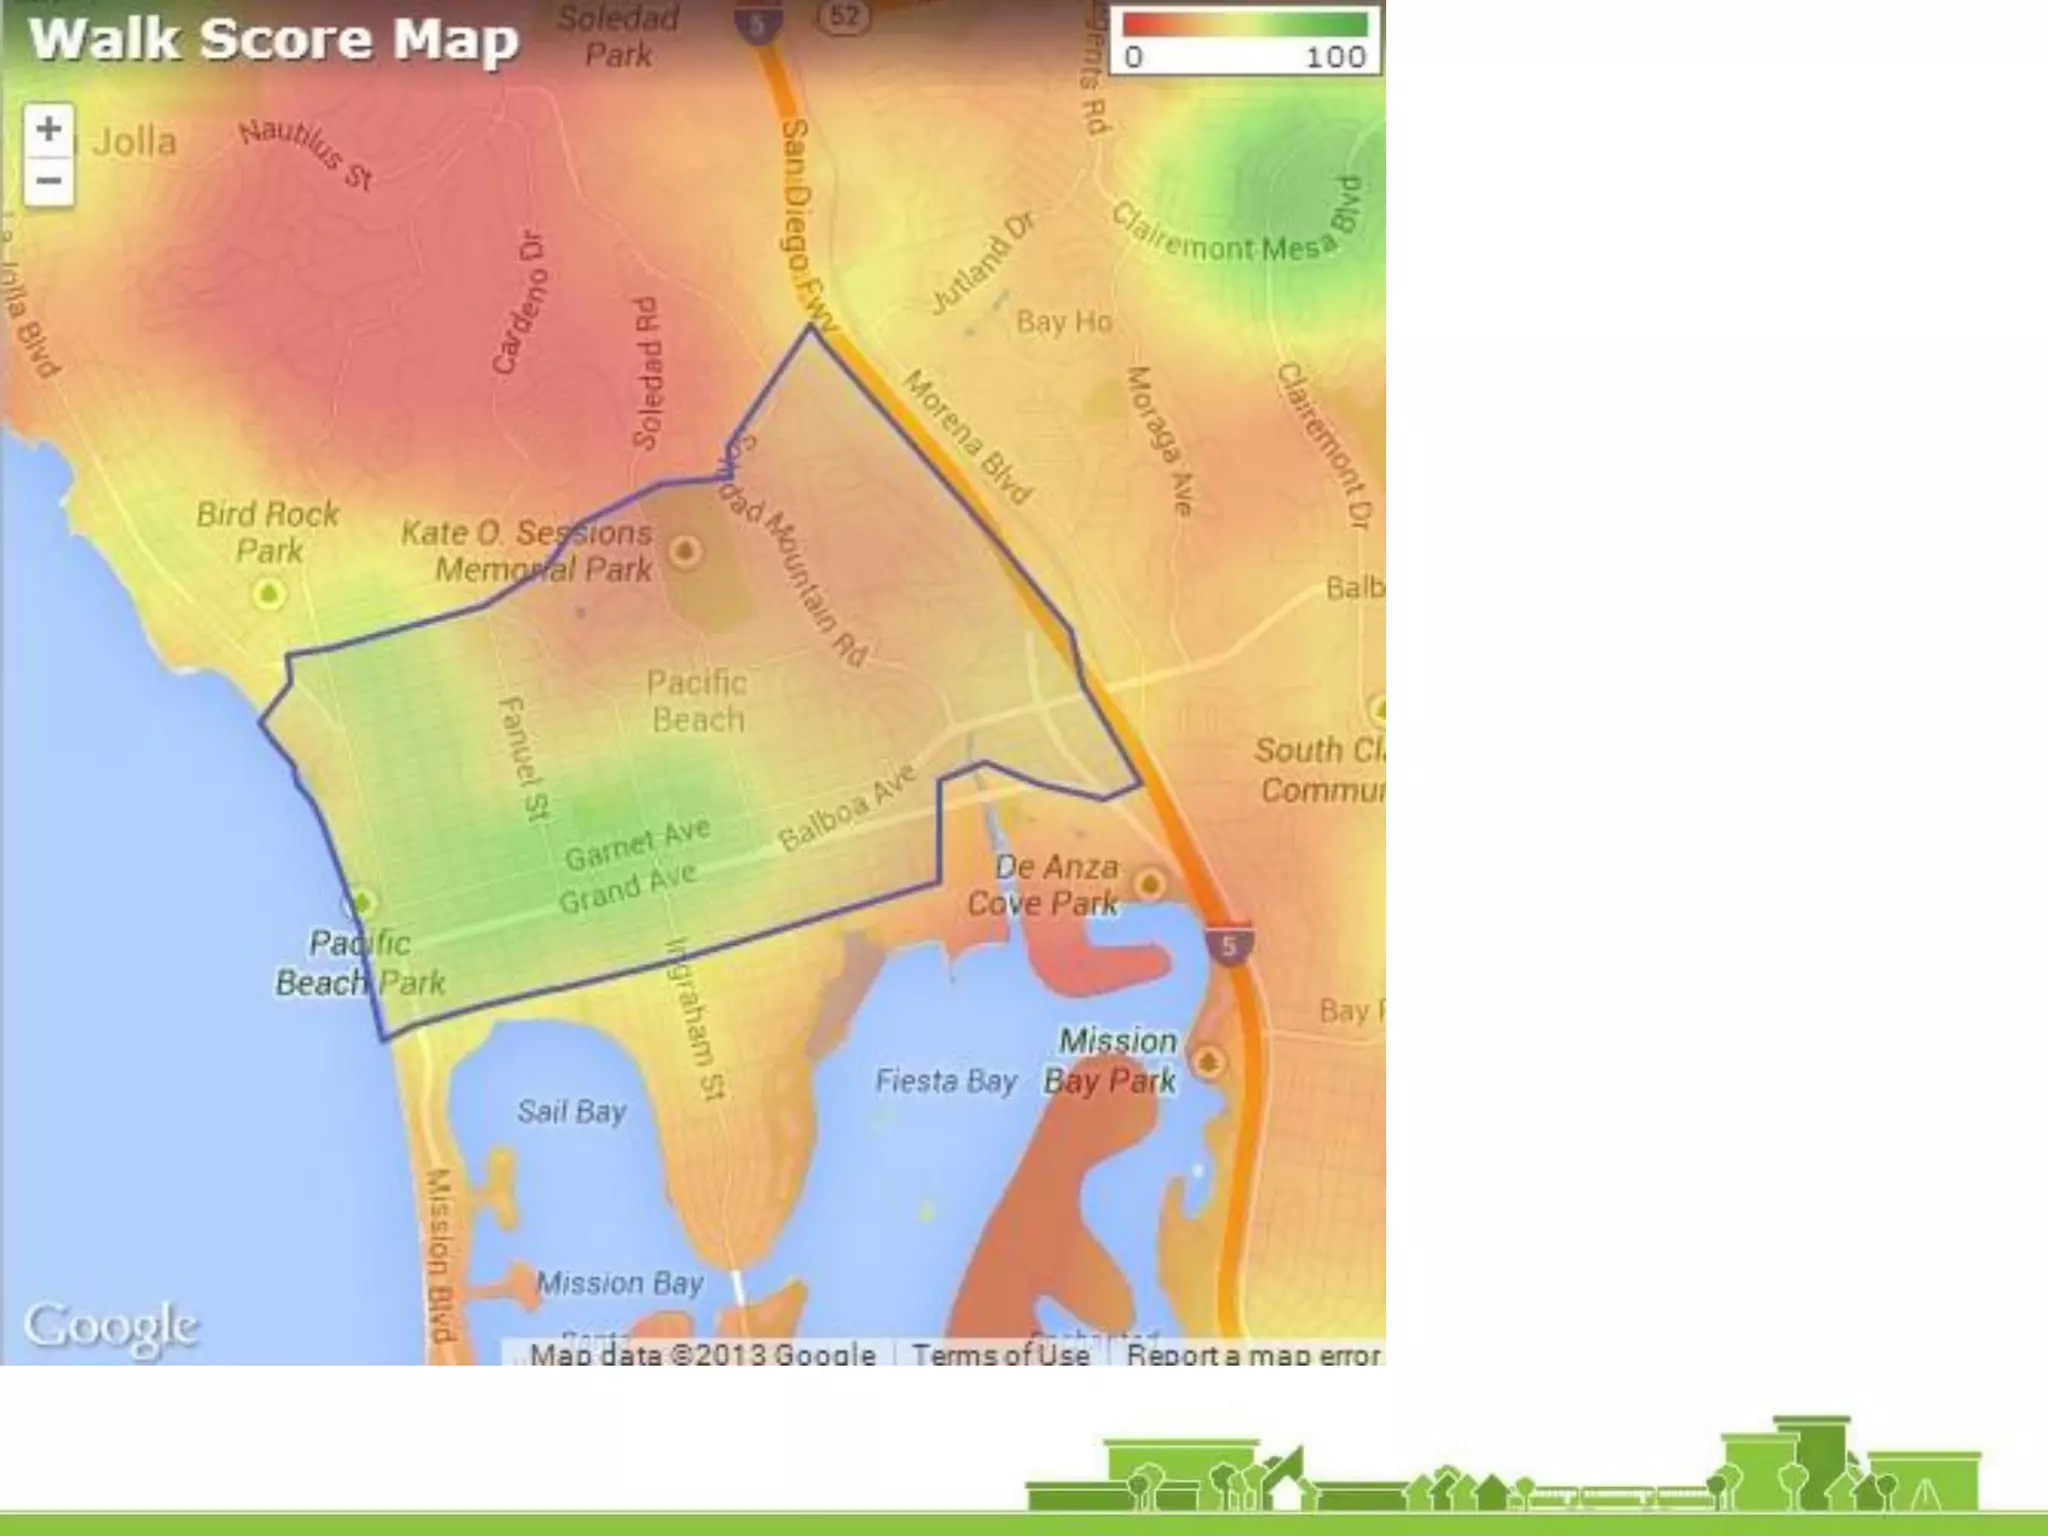Viewport: 2048px width, 1536px height.
Task: Click the Walk Score Map title
Action: point(274,40)
